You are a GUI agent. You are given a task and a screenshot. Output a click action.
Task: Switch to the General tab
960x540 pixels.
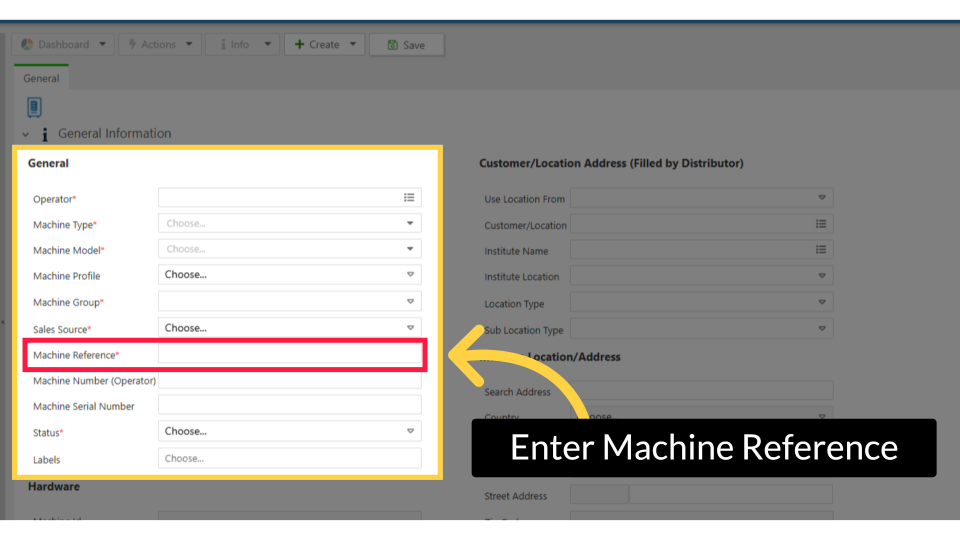tap(41, 78)
